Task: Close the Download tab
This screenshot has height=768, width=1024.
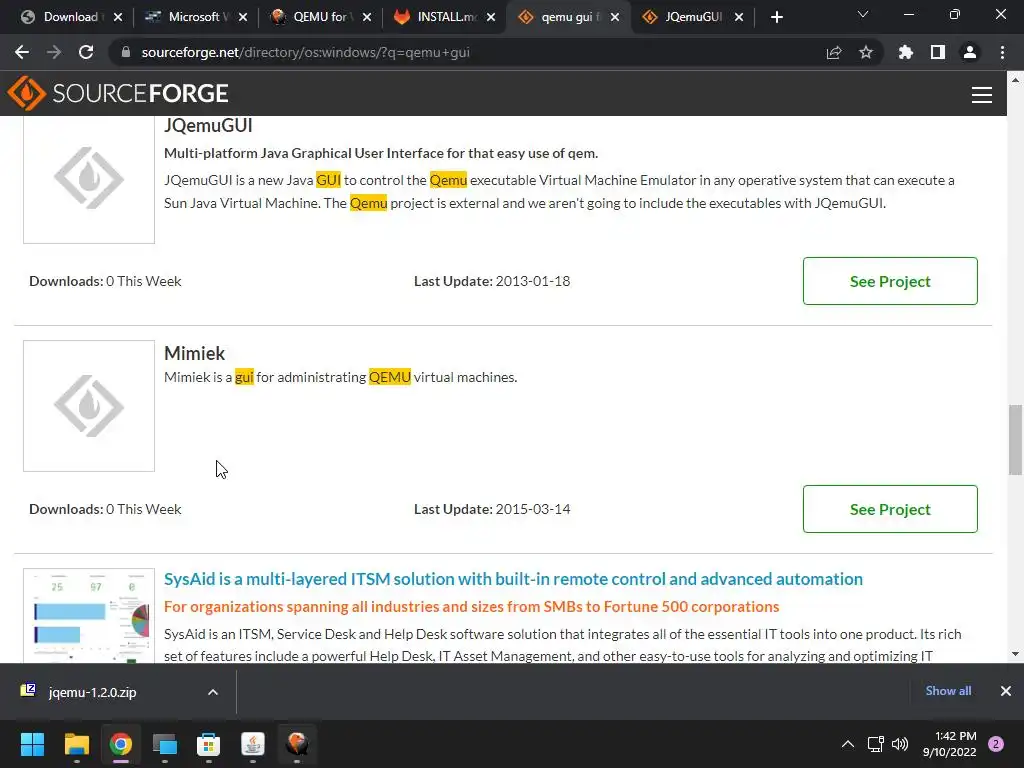Action: click(118, 17)
